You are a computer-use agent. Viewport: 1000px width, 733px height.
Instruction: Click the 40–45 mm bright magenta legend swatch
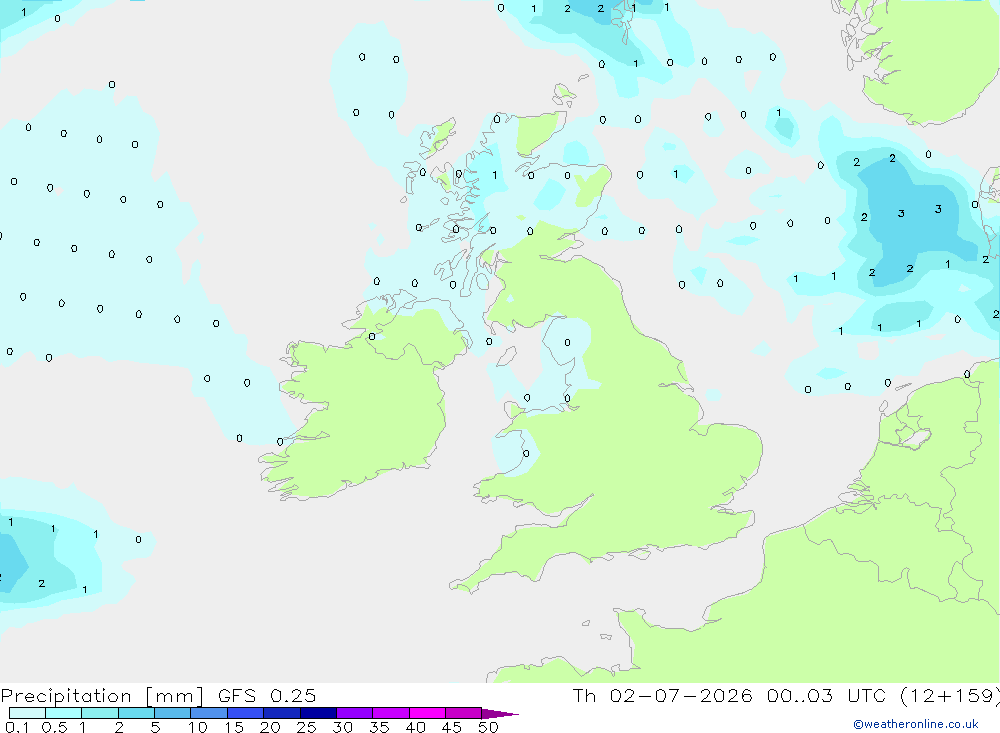coord(427,713)
